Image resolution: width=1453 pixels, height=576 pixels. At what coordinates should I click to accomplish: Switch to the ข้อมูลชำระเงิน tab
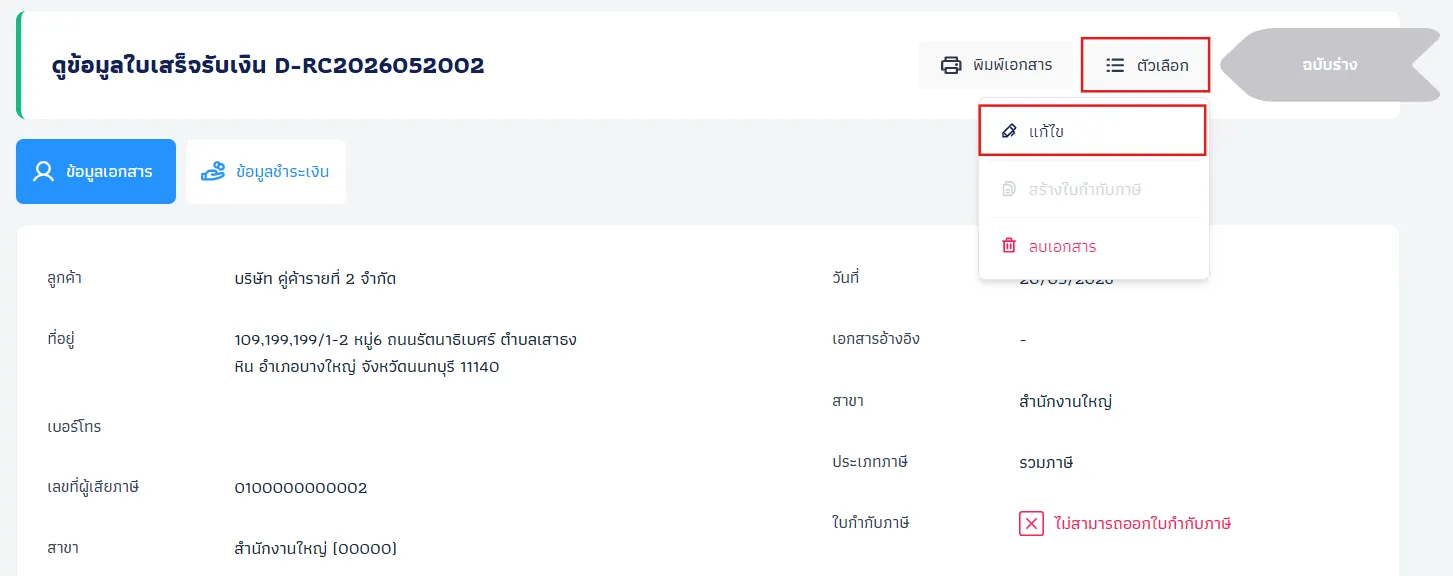(x=266, y=171)
